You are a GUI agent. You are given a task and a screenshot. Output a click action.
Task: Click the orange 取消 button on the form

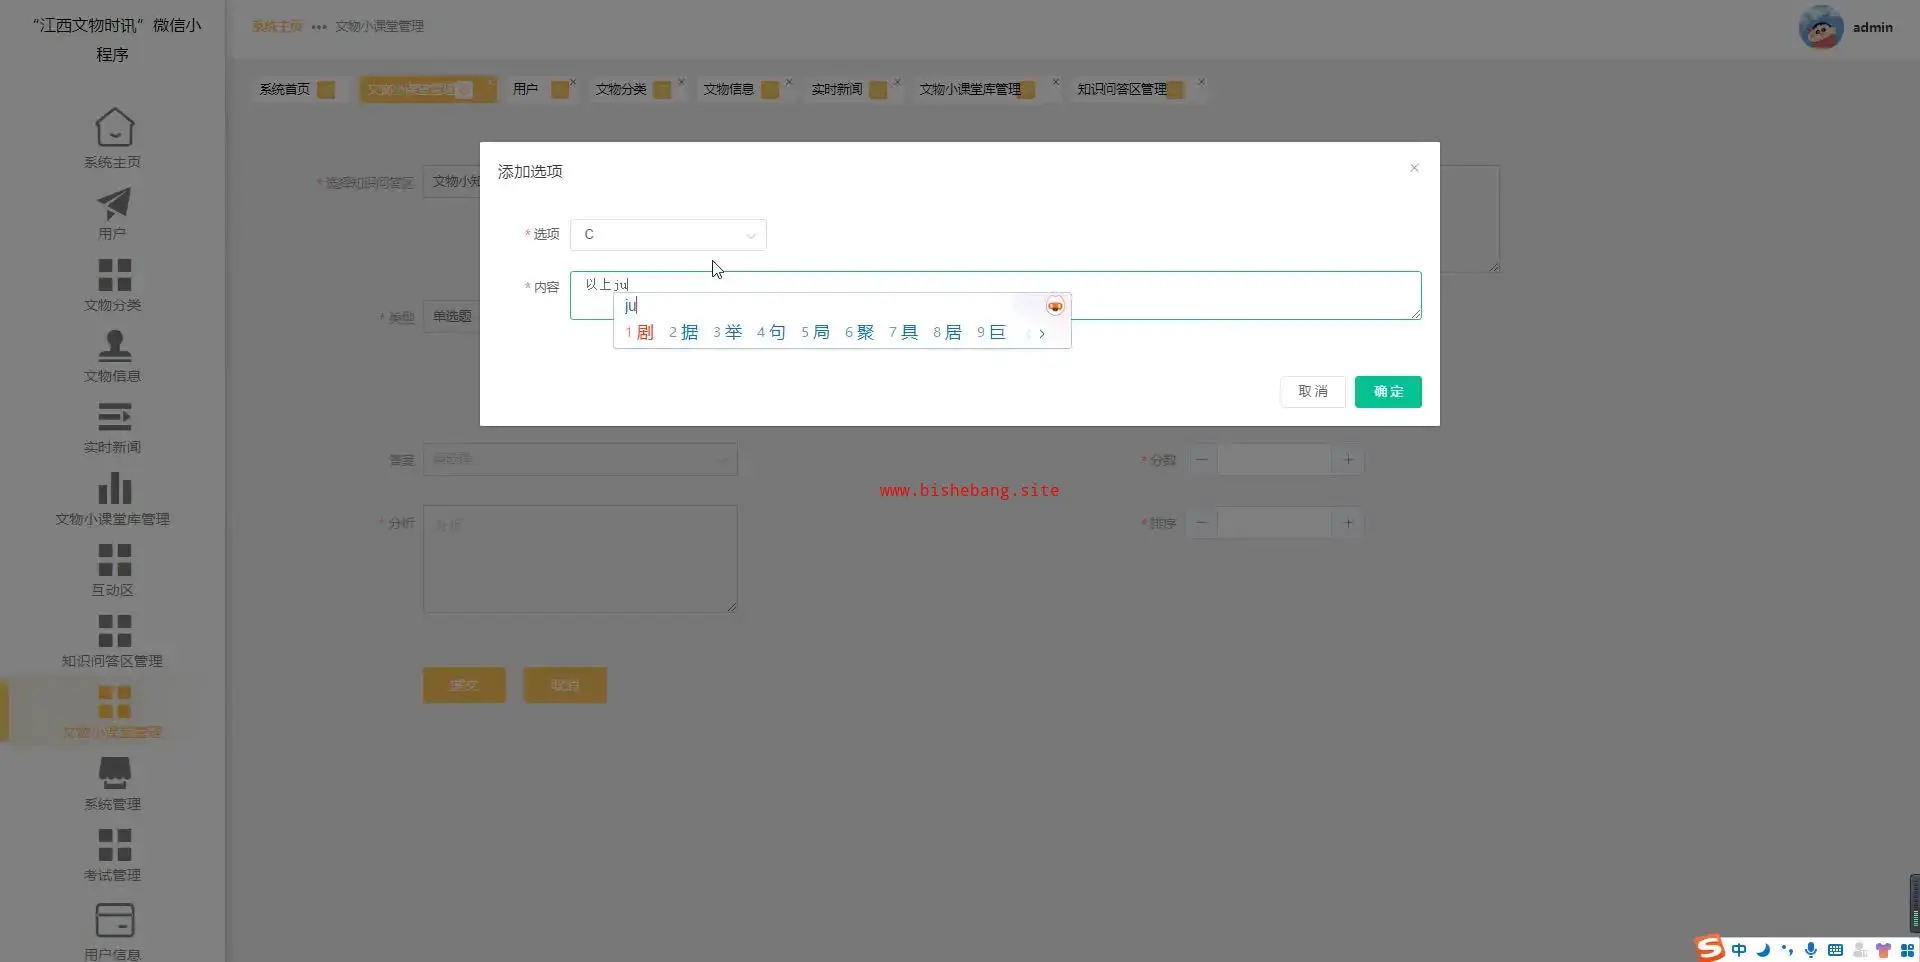tap(565, 685)
